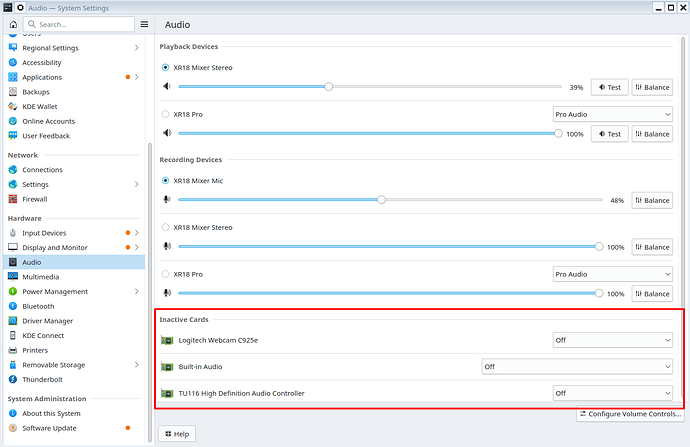Open Regional Settings in sidebar
Screen dimensions: 690x447
[74, 48]
